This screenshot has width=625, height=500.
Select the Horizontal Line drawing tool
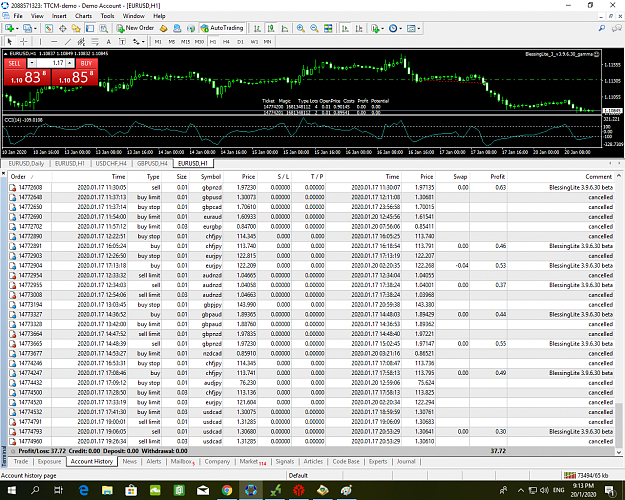pyautogui.click(x=54, y=41)
